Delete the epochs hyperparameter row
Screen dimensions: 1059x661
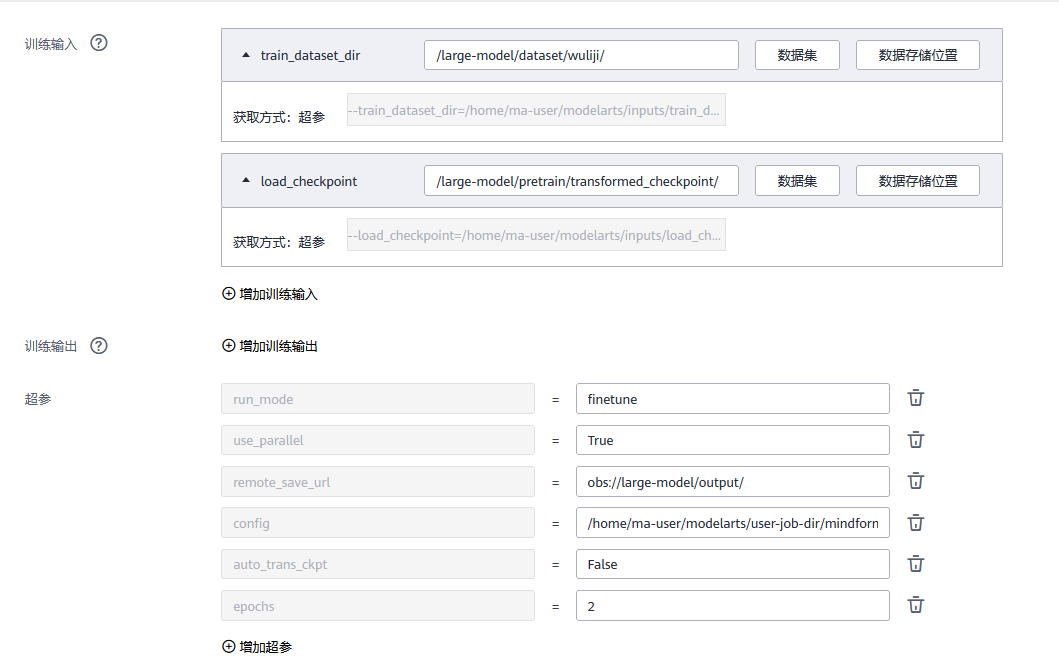pos(915,605)
